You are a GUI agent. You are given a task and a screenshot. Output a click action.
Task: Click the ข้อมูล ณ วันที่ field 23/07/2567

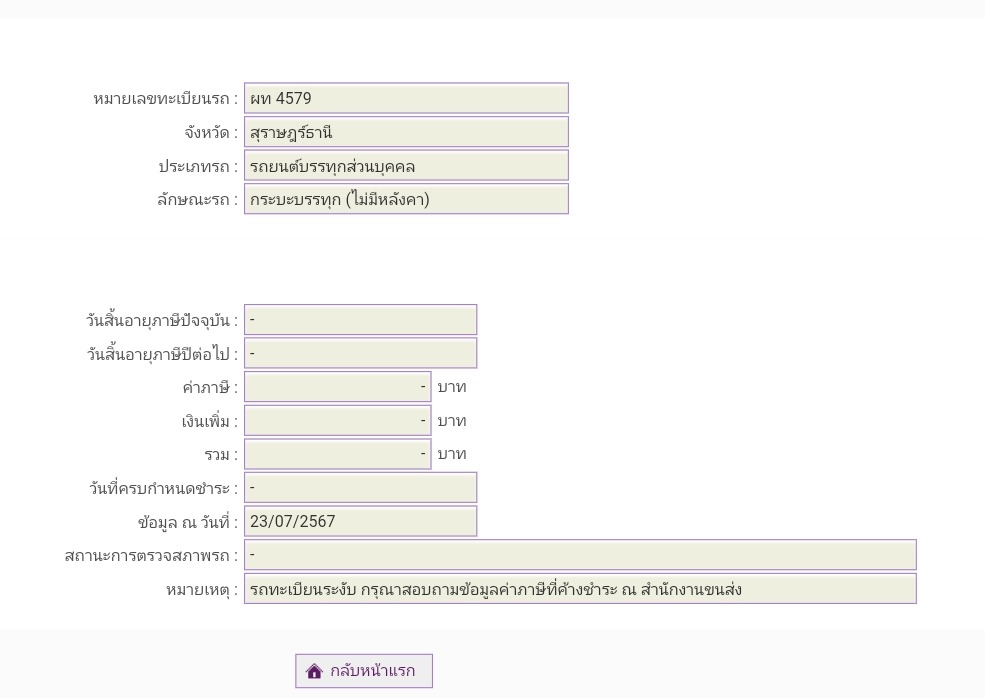click(361, 521)
